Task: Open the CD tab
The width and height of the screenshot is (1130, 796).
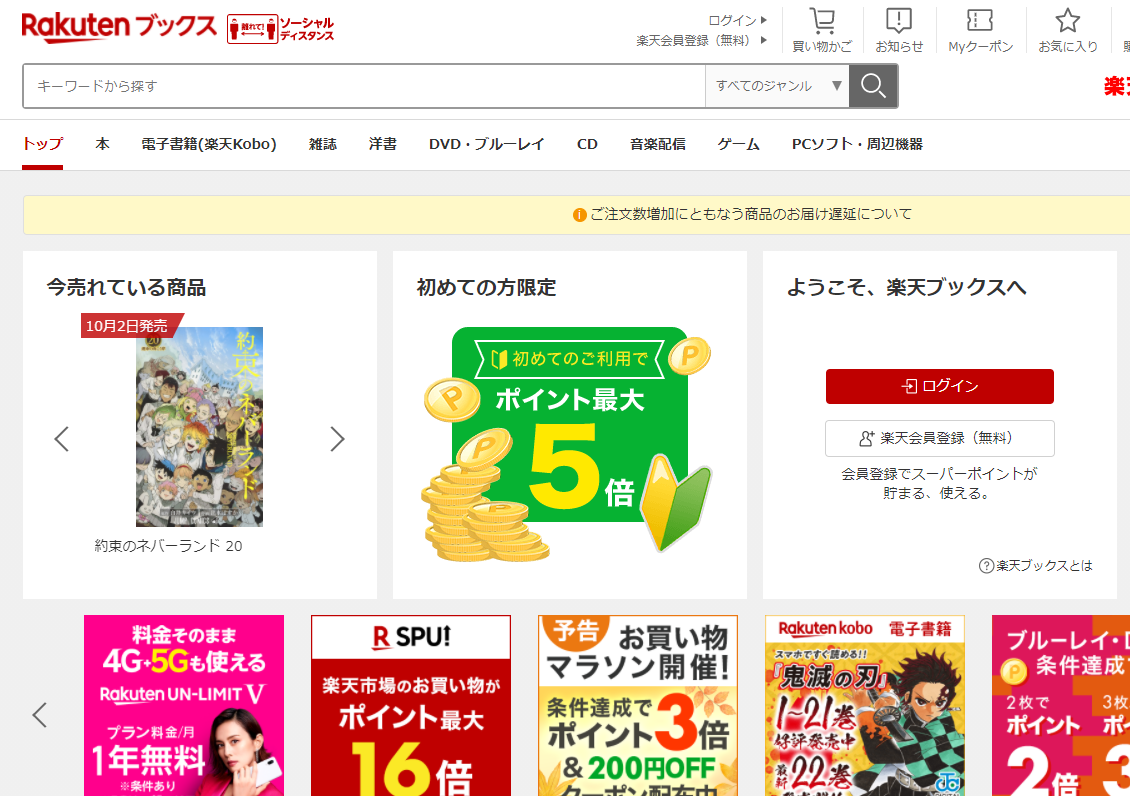Action: tap(587, 144)
